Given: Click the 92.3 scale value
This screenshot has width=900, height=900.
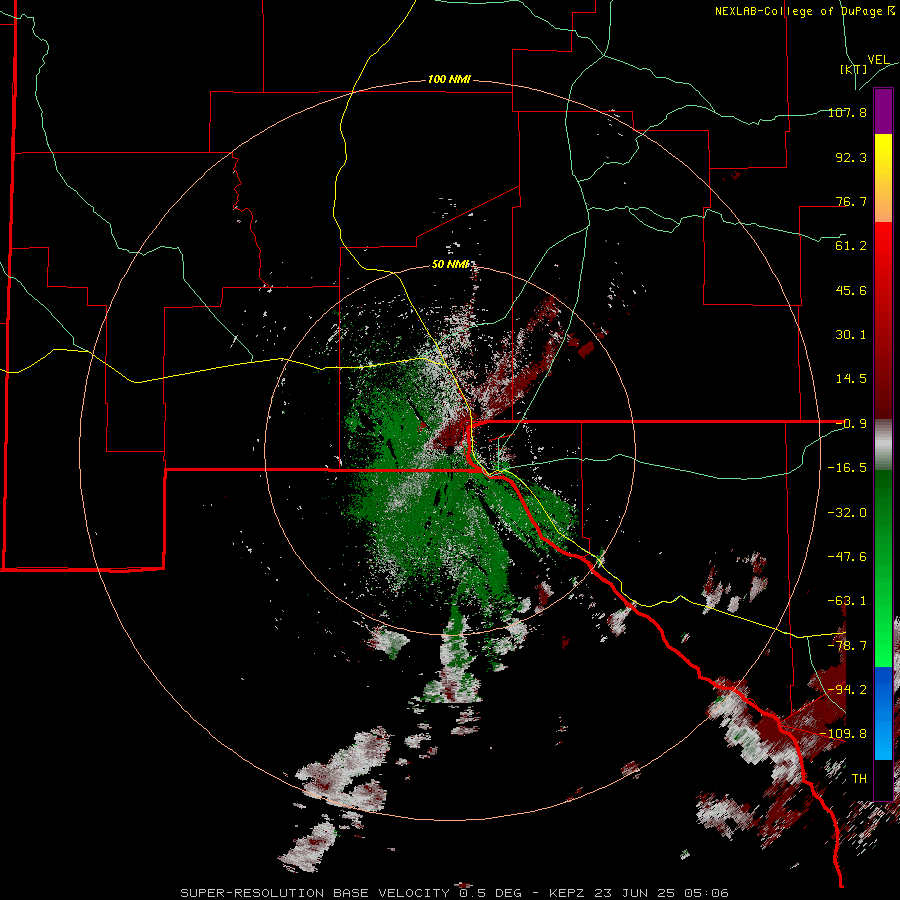Looking at the screenshot, I should click(851, 157).
